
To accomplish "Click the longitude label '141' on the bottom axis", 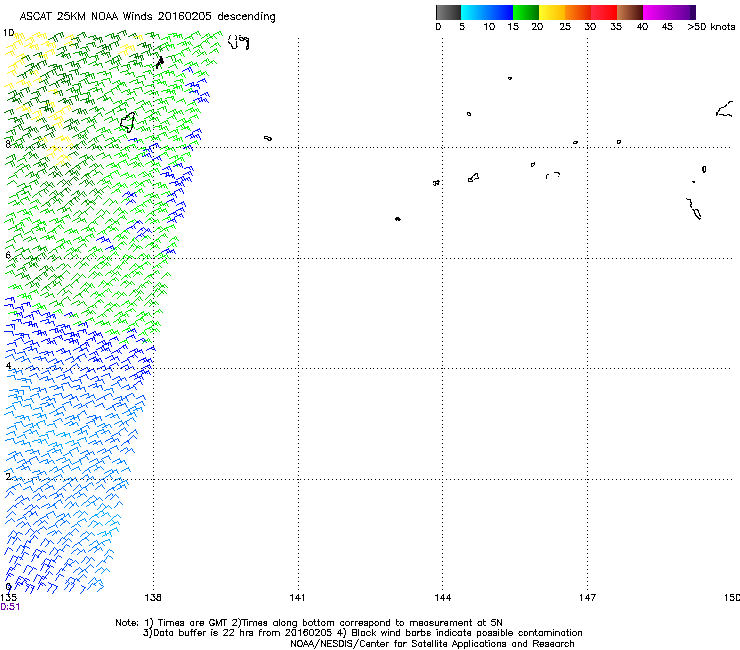I will [x=297, y=598].
